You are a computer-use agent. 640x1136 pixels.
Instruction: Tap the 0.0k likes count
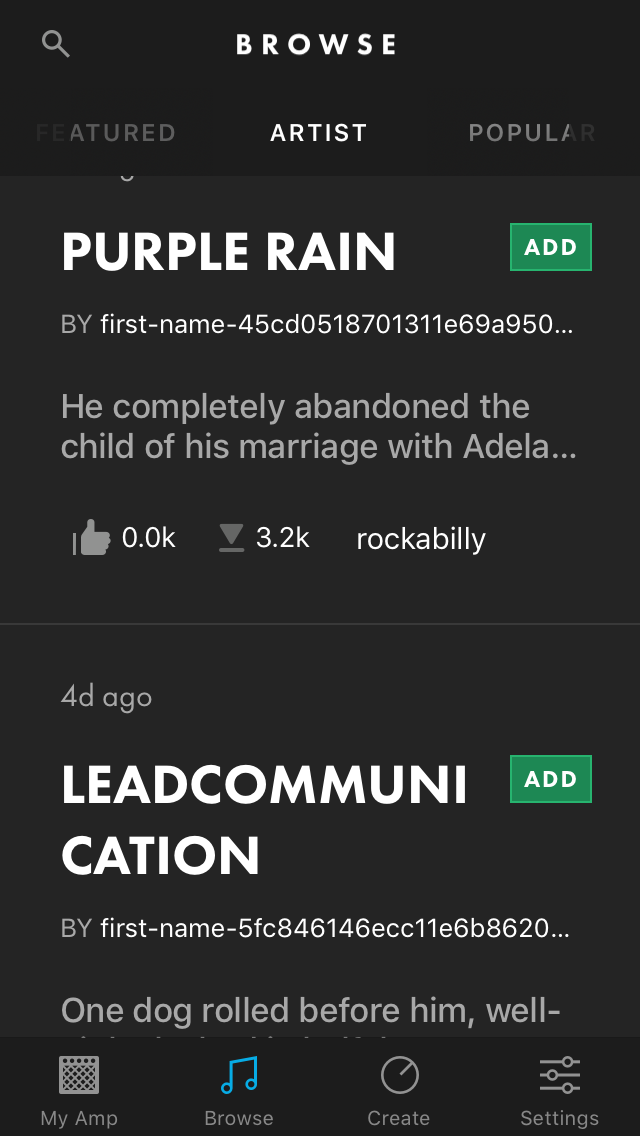tap(148, 538)
